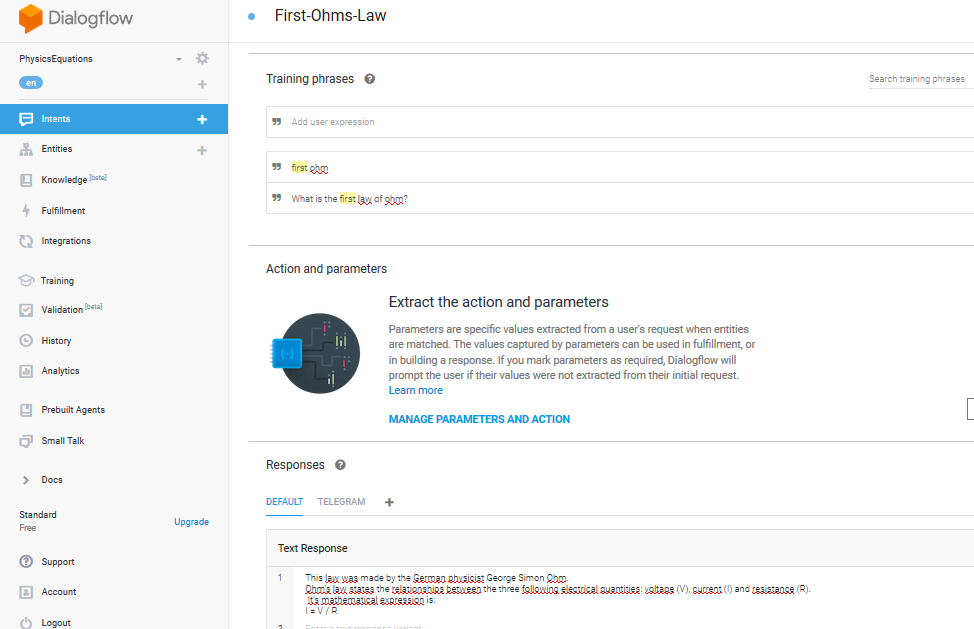Click the Action and parameters heading

tap(326, 269)
